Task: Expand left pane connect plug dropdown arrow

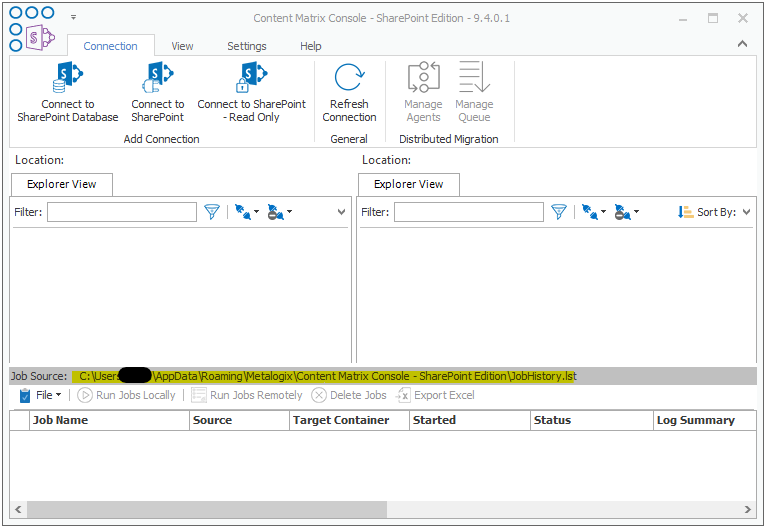Action: point(256,212)
